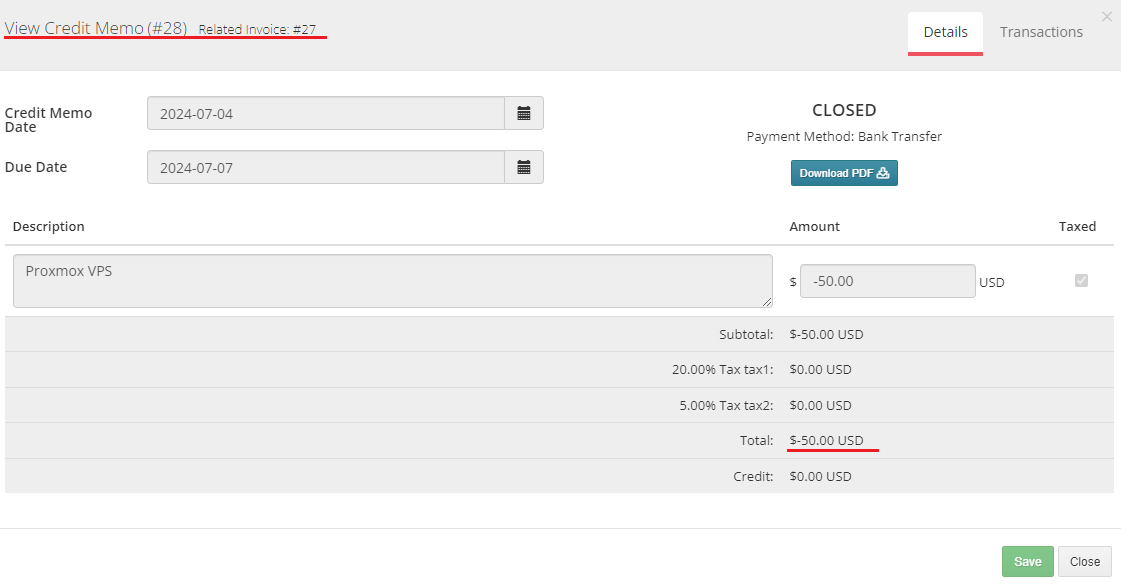Toggle the Taxed checkbox for Proxmox VPS
This screenshot has height=584, width=1121.
tap(1081, 280)
